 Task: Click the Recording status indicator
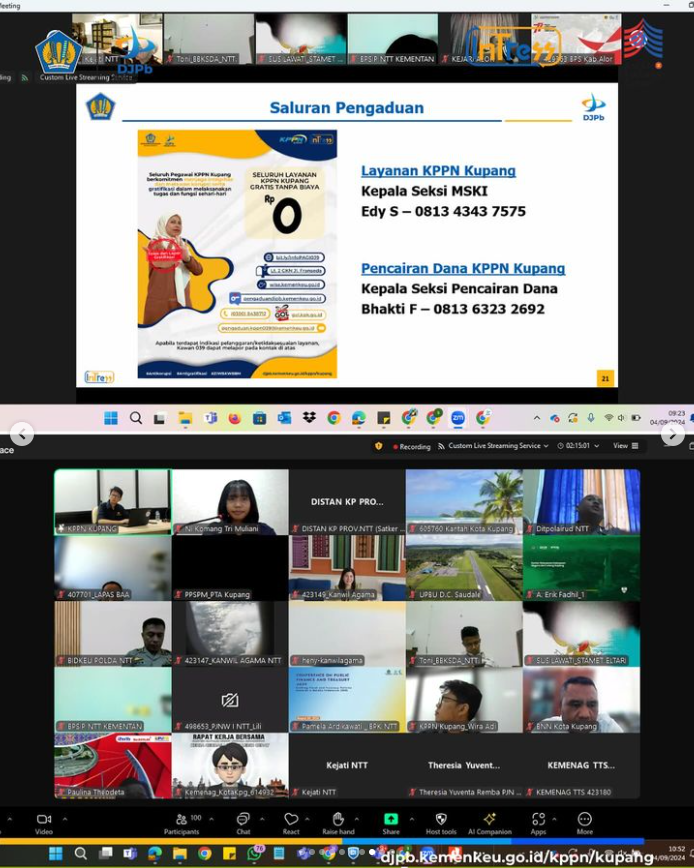(x=412, y=446)
